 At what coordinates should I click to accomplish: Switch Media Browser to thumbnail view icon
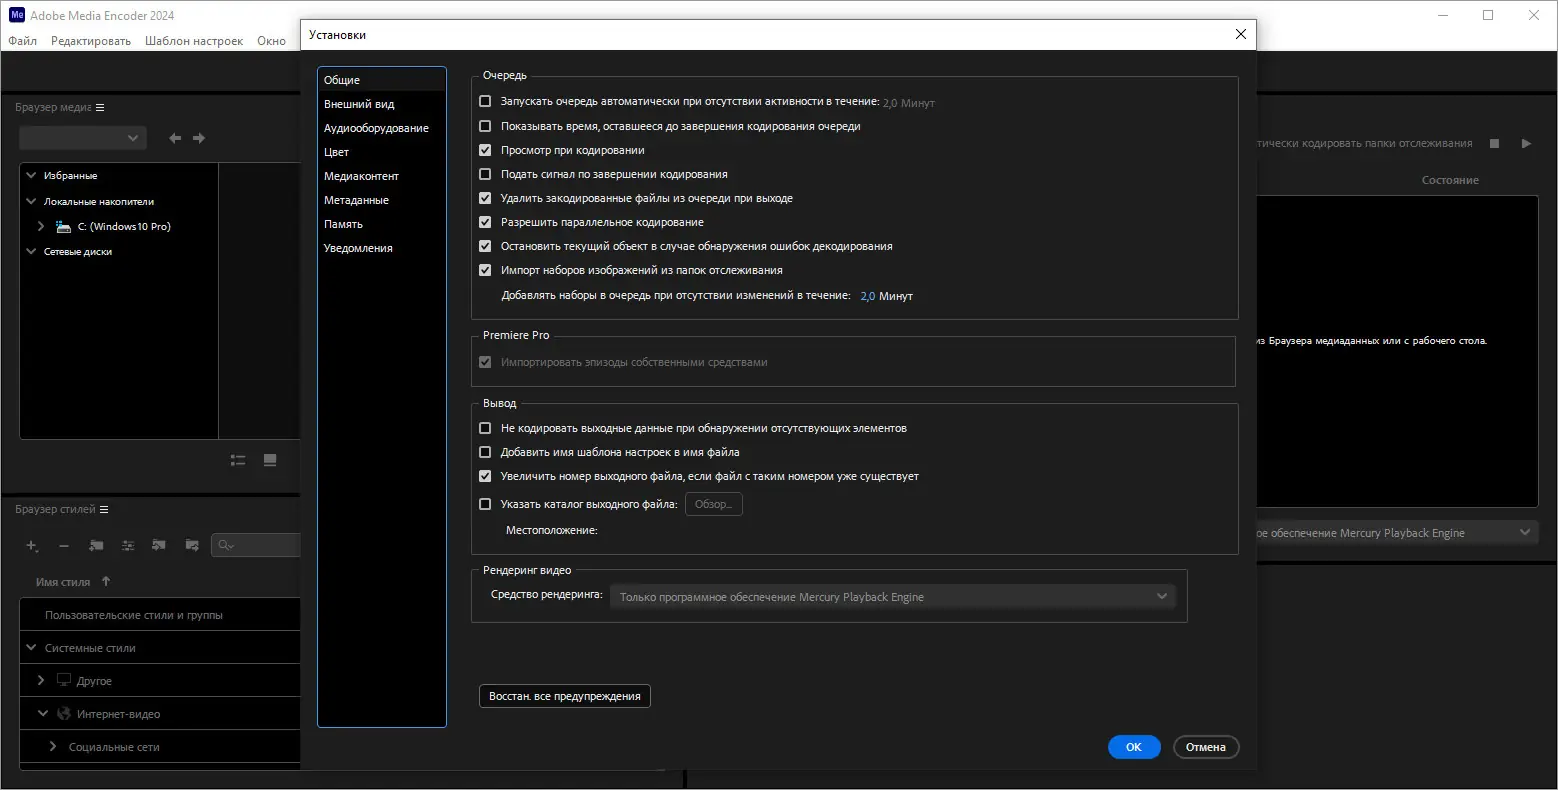pyautogui.click(x=269, y=460)
